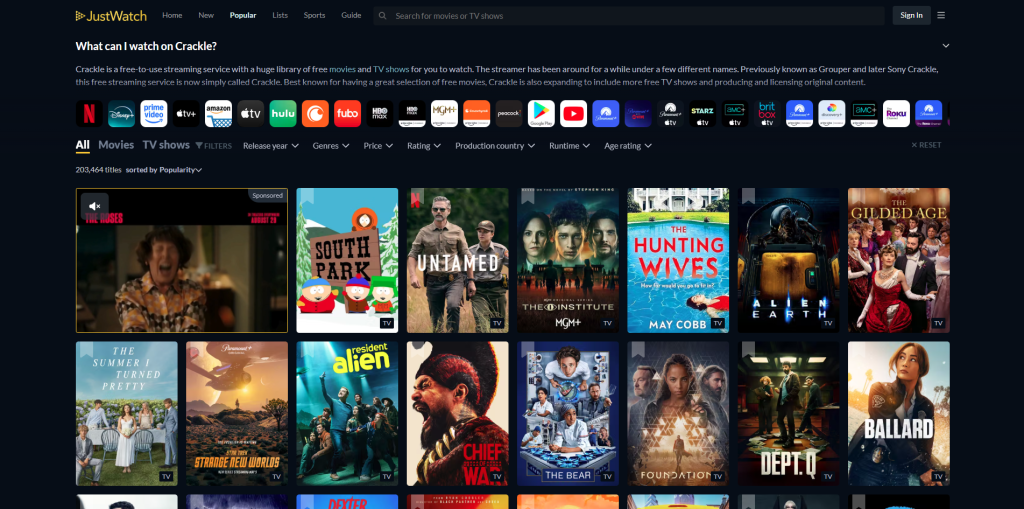Open the Age rating dropdown
This screenshot has width=1024, height=509.
pyautogui.click(x=628, y=146)
